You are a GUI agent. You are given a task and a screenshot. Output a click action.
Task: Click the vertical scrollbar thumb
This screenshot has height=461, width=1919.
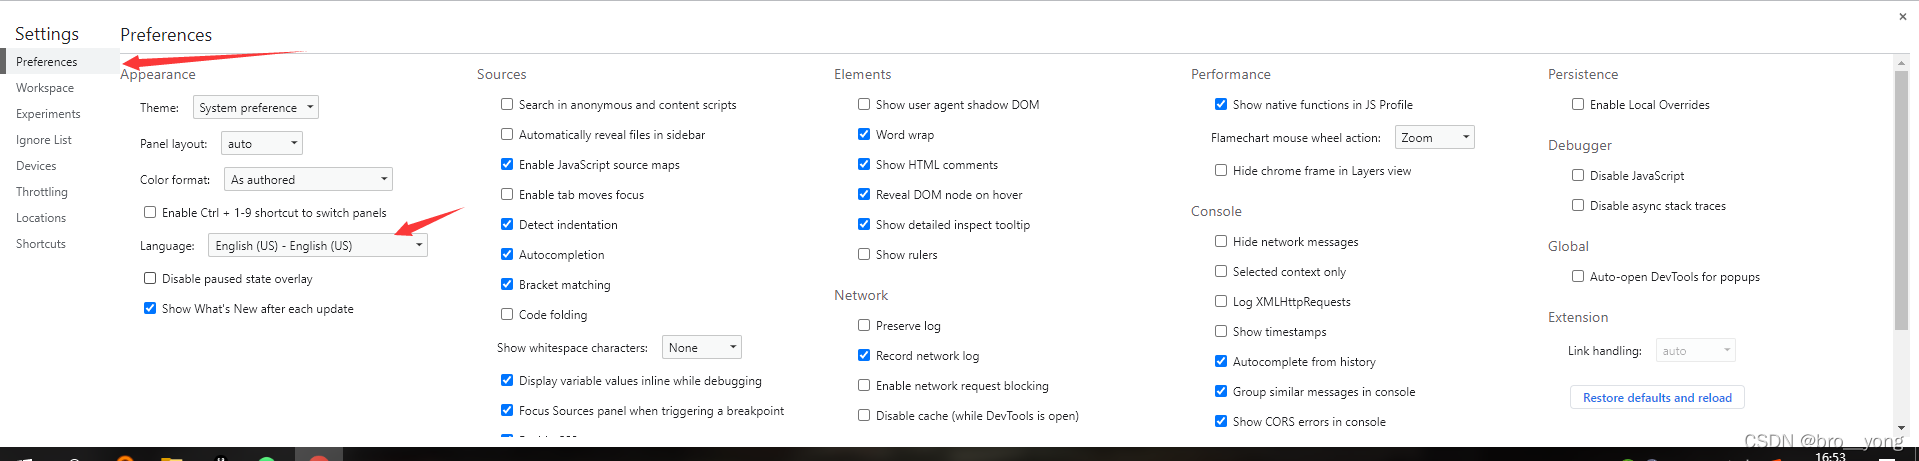pos(1901,200)
